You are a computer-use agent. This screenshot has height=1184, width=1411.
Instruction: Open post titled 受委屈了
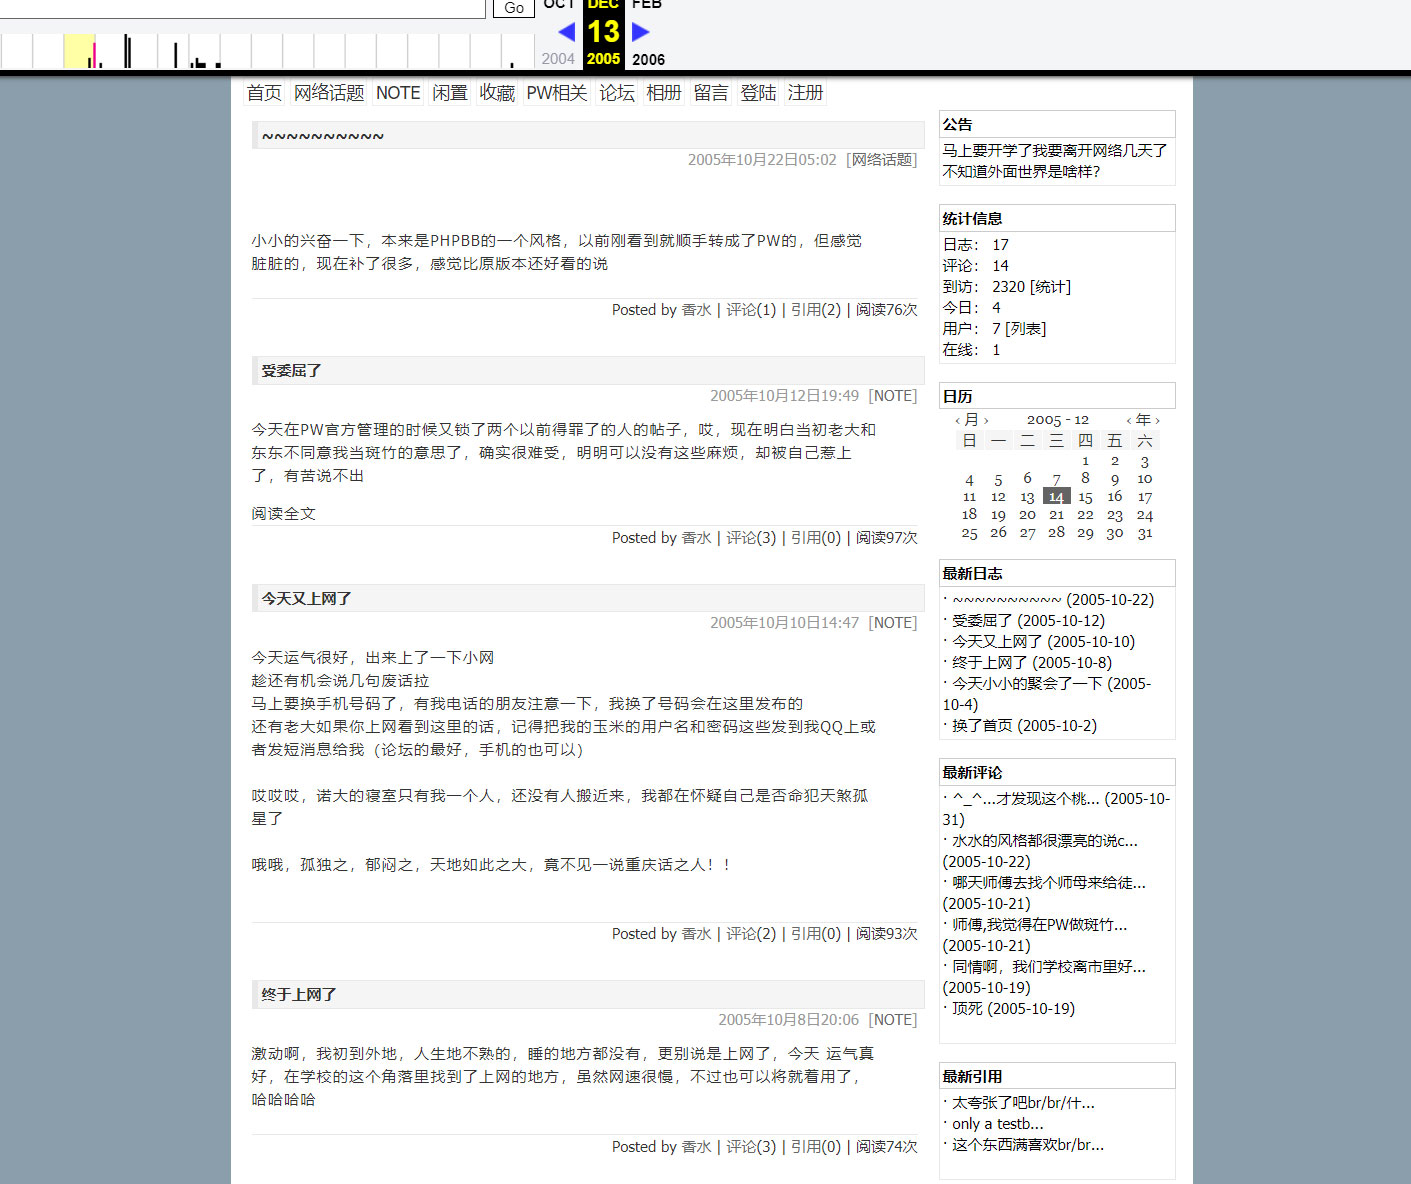click(291, 371)
